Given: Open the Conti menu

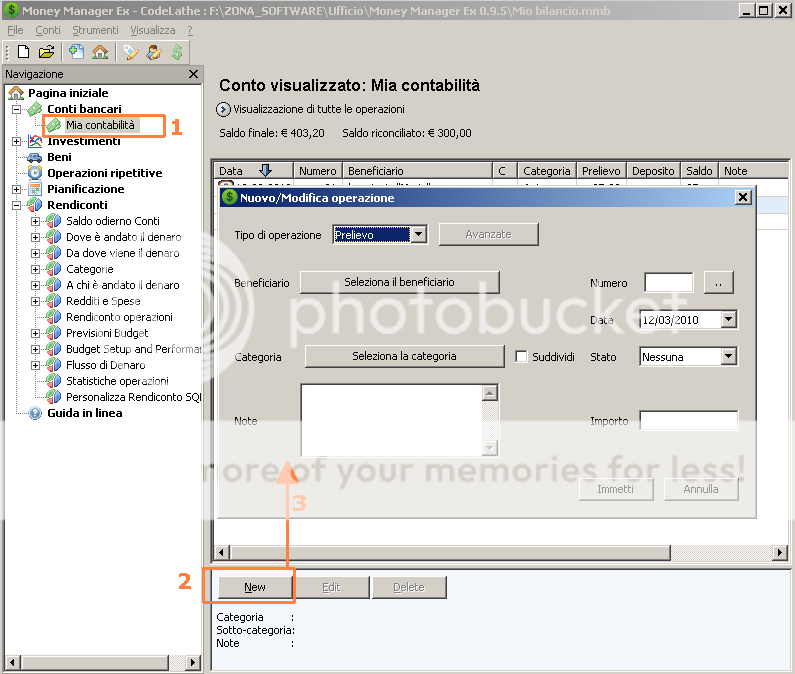Looking at the screenshot, I should pyautogui.click(x=48, y=30).
